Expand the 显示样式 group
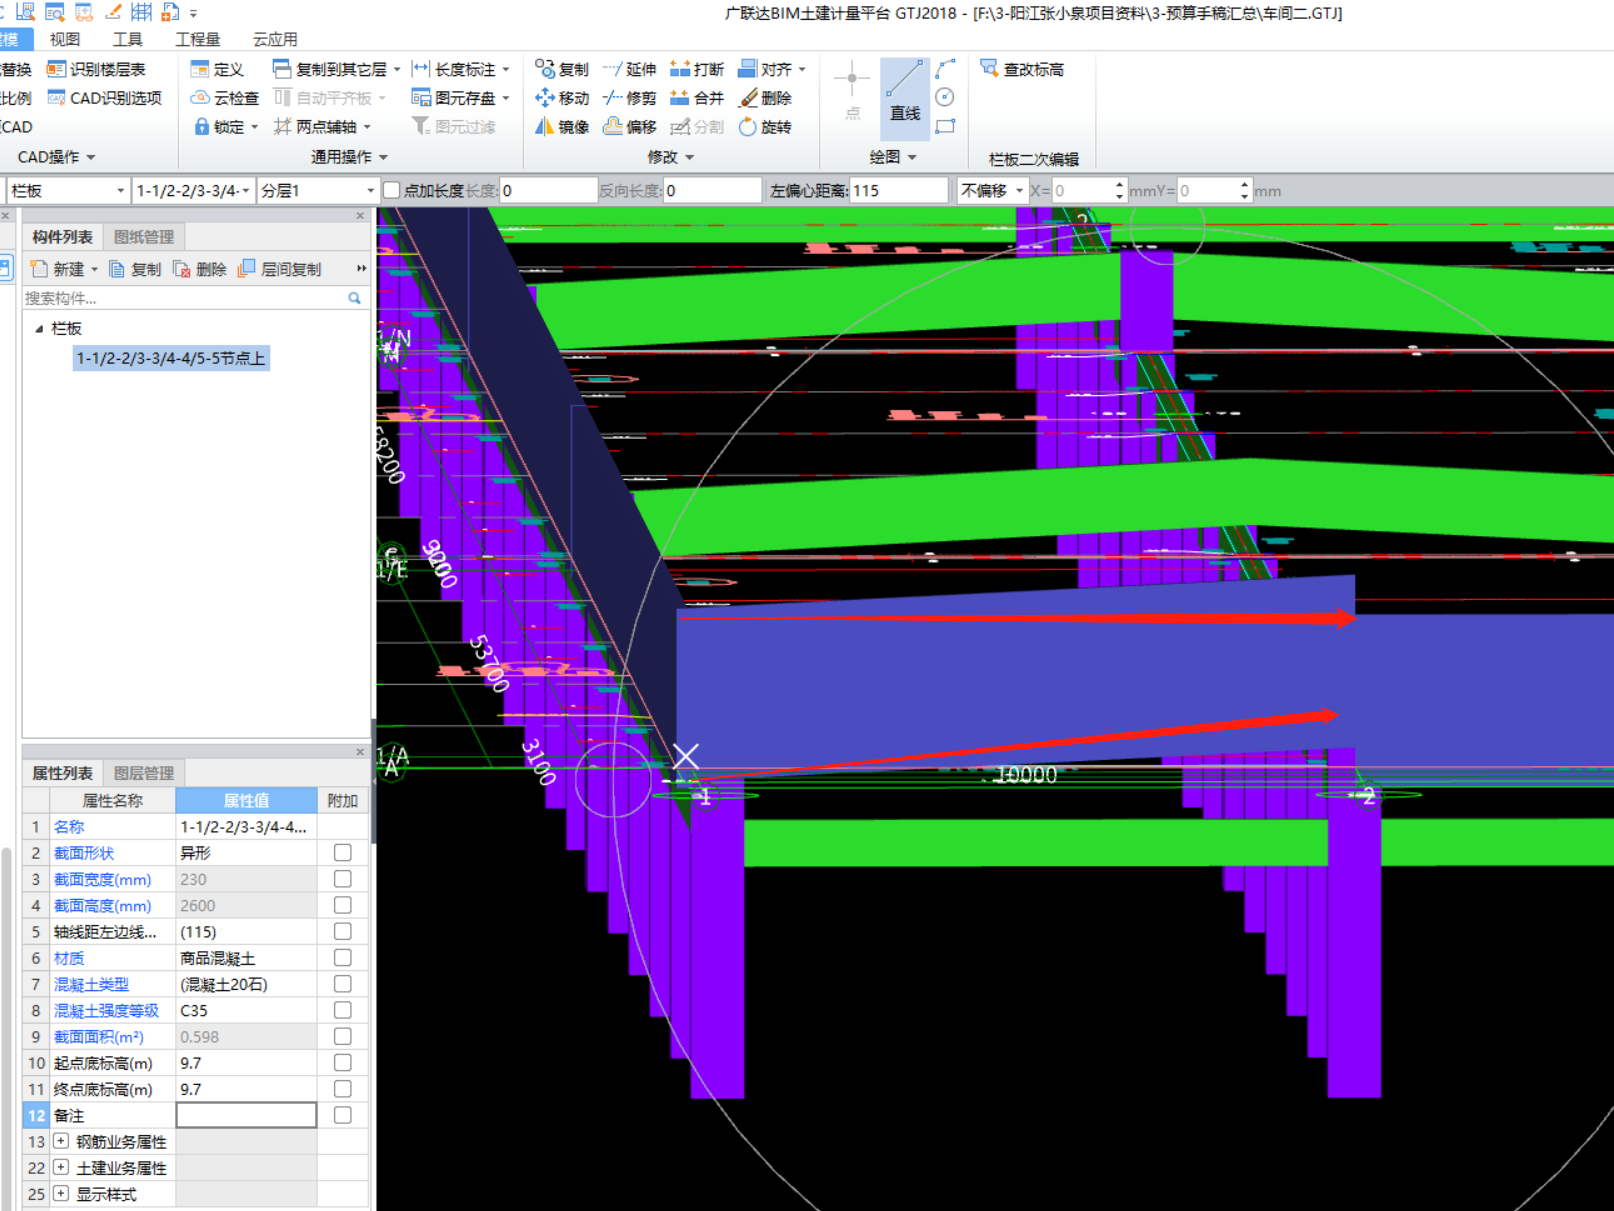Image resolution: width=1614 pixels, height=1211 pixels. [61, 1193]
